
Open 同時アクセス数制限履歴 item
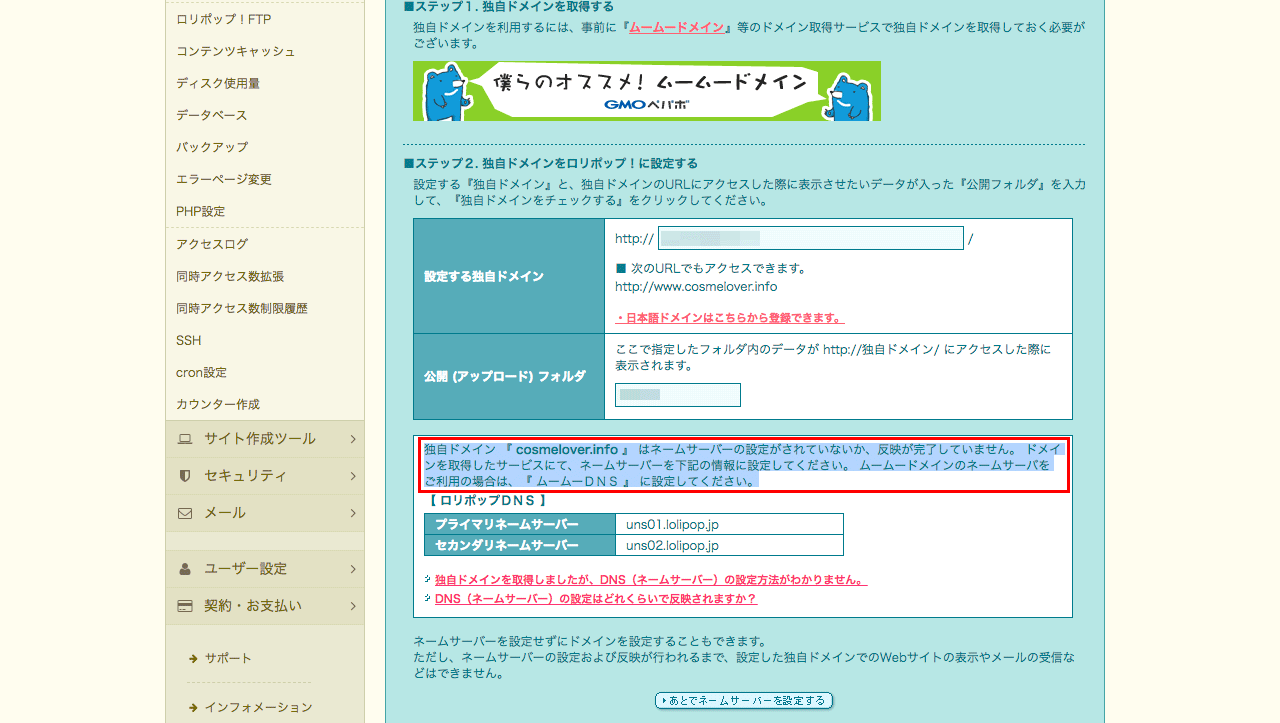pos(241,308)
